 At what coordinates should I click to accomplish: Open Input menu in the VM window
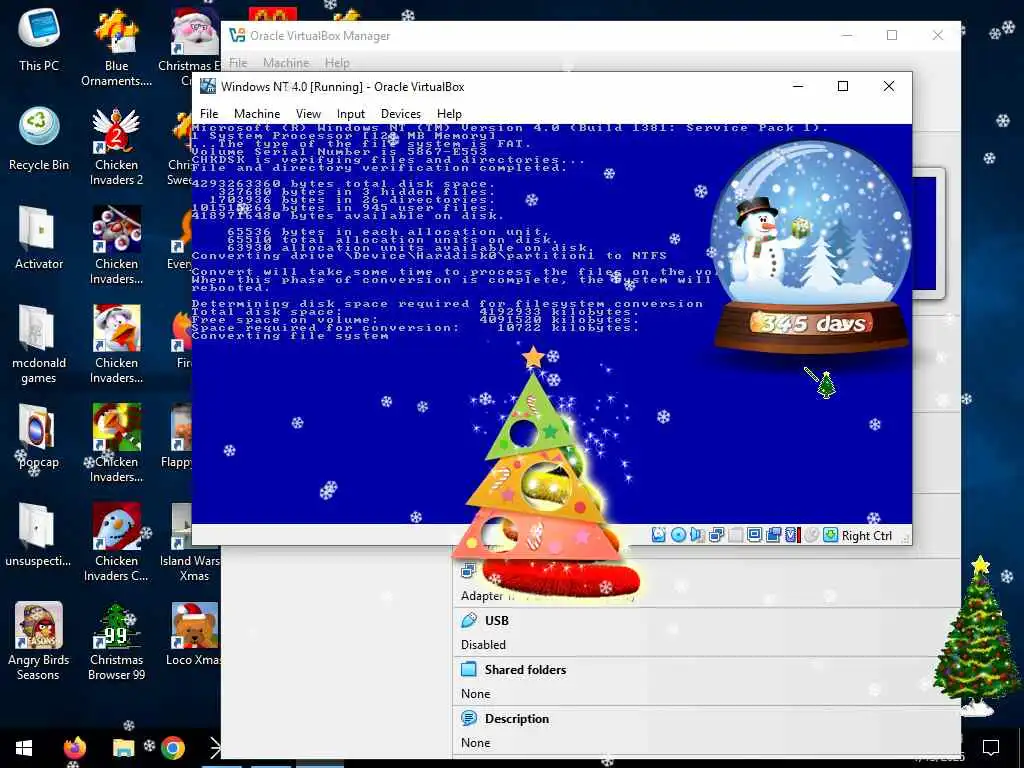pyautogui.click(x=351, y=114)
